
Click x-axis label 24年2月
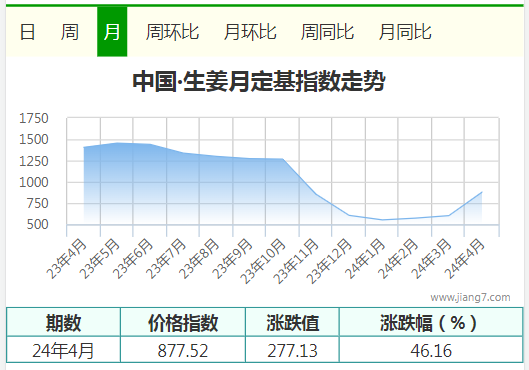[397, 259]
